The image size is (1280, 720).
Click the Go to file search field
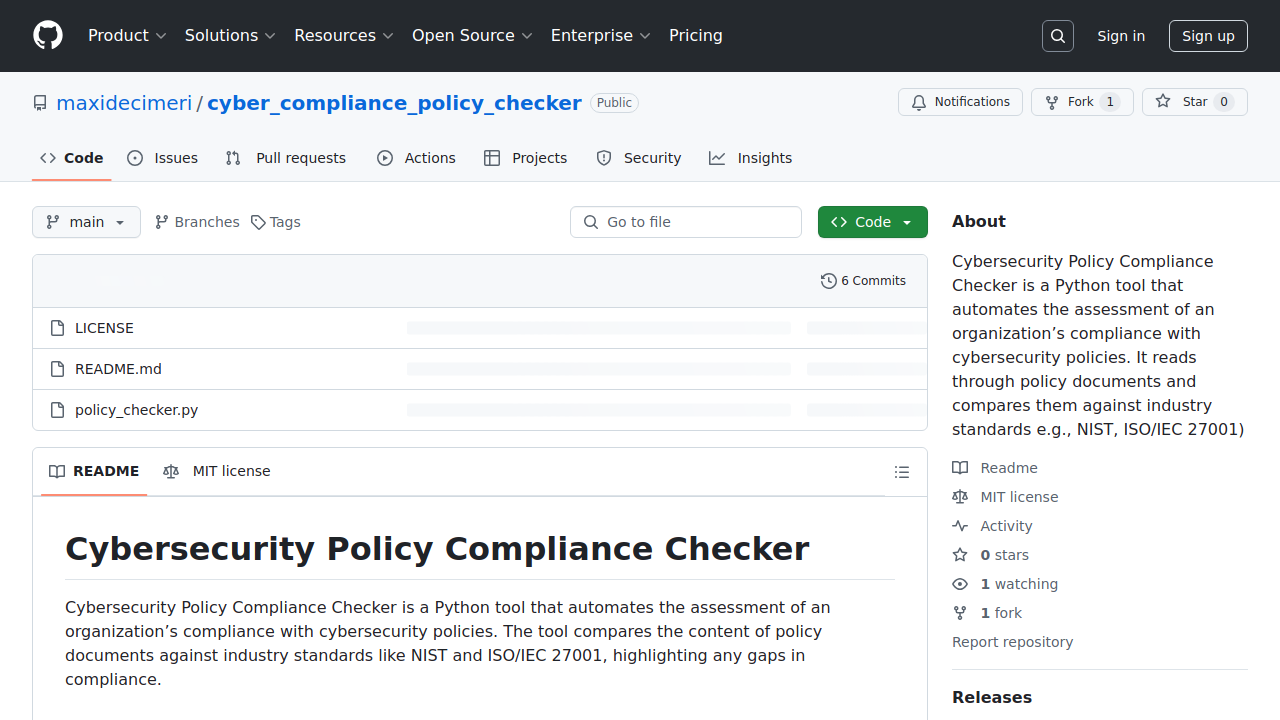click(686, 222)
